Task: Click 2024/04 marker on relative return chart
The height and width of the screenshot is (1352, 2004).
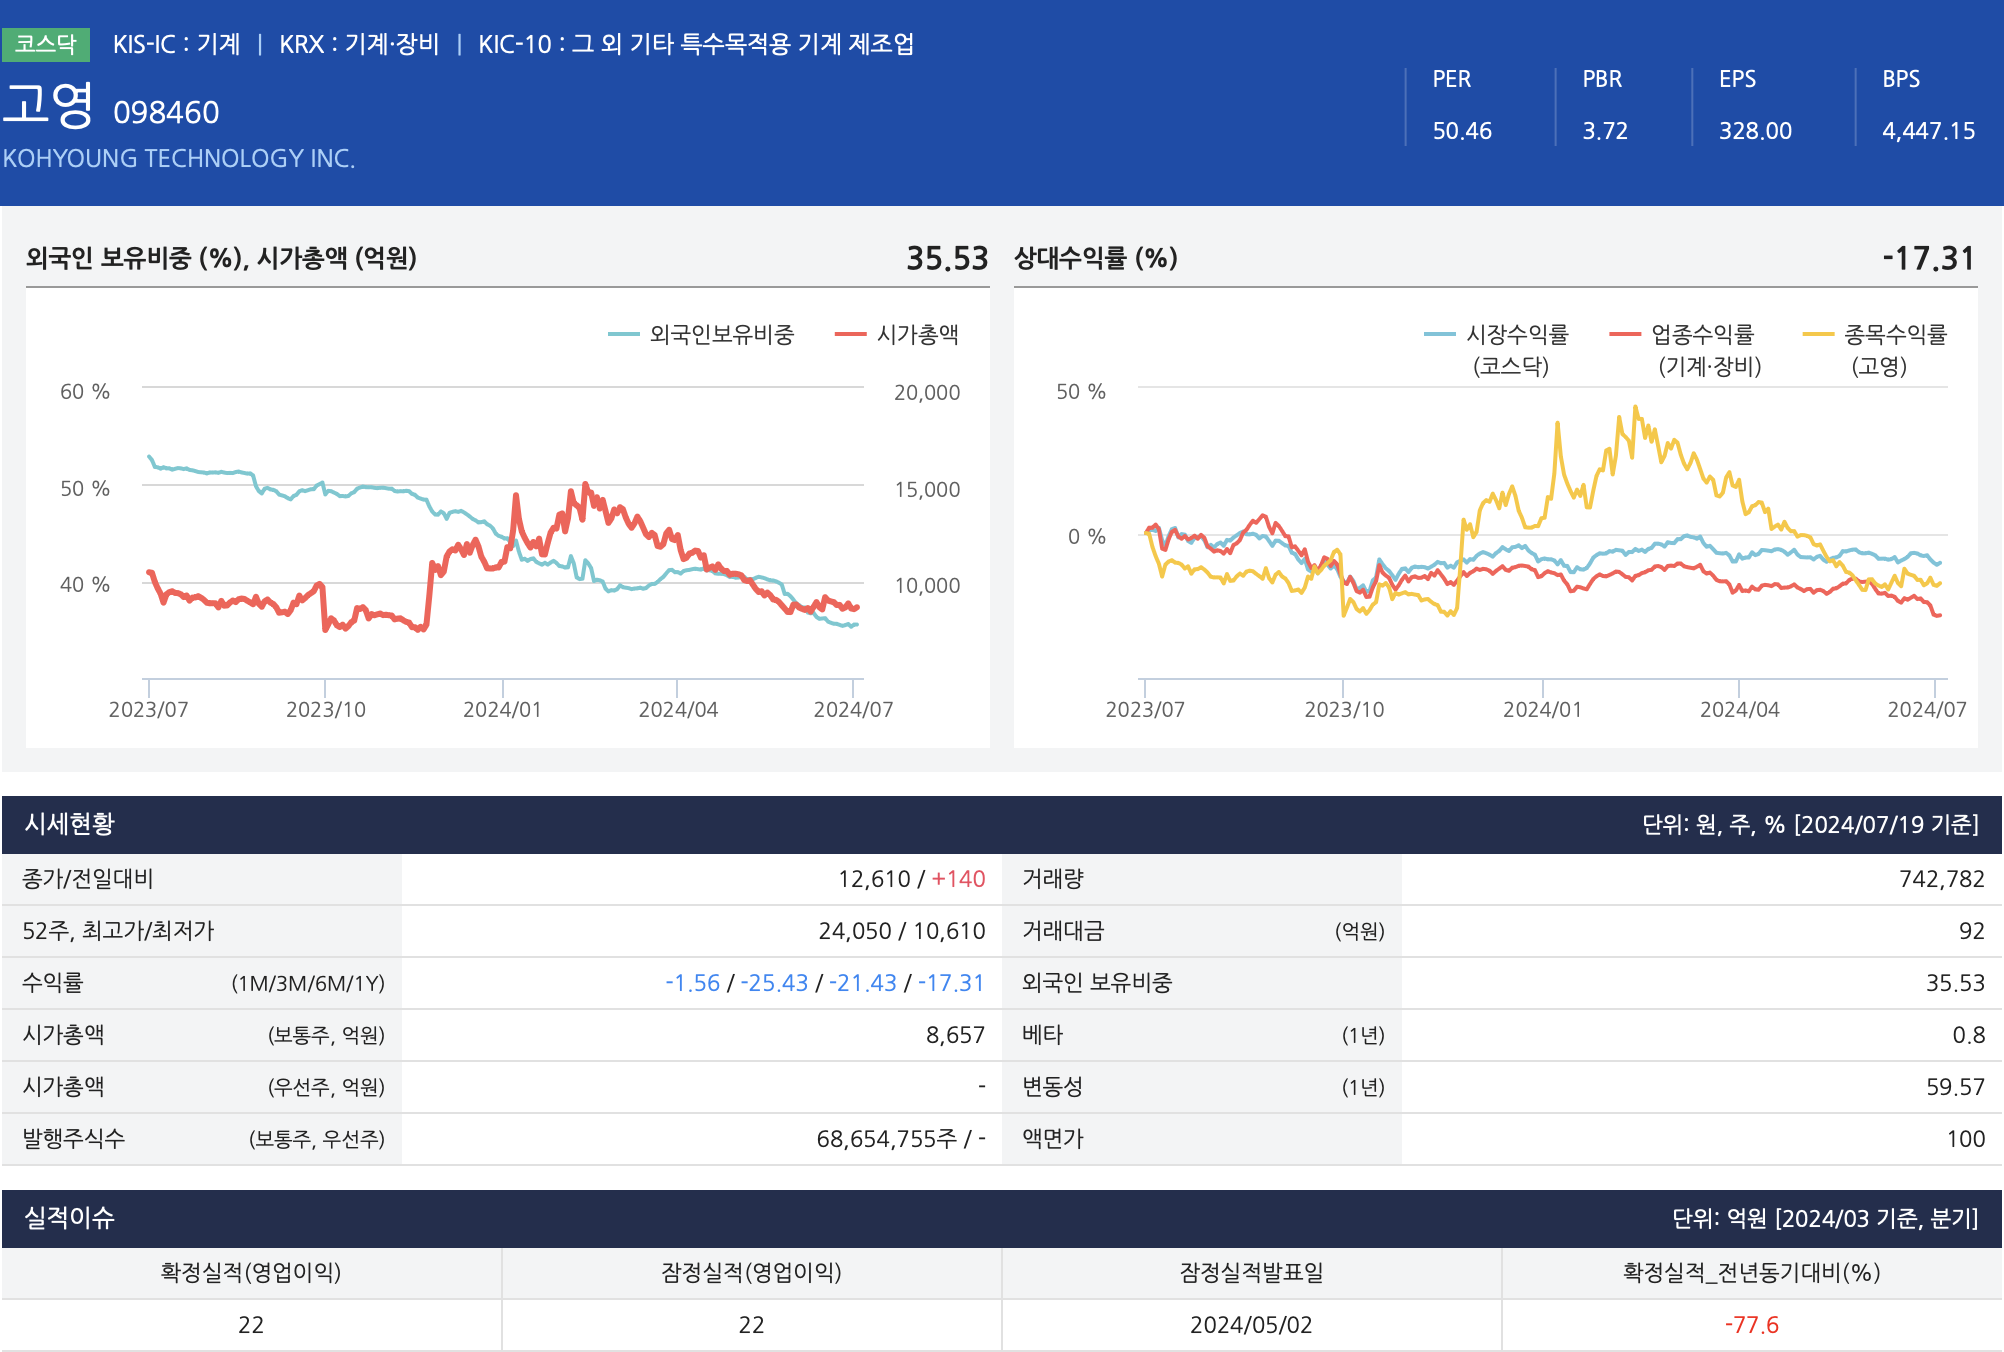Action: coord(1739,709)
